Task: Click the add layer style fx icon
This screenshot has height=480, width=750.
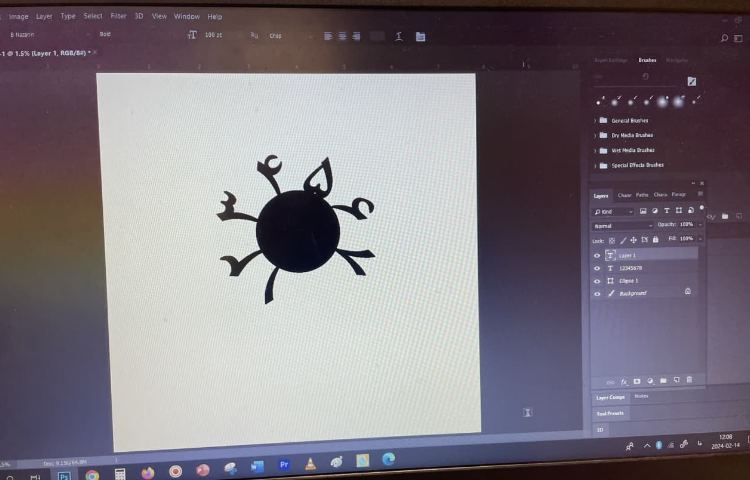Action: pyautogui.click(x=623, y=381)
